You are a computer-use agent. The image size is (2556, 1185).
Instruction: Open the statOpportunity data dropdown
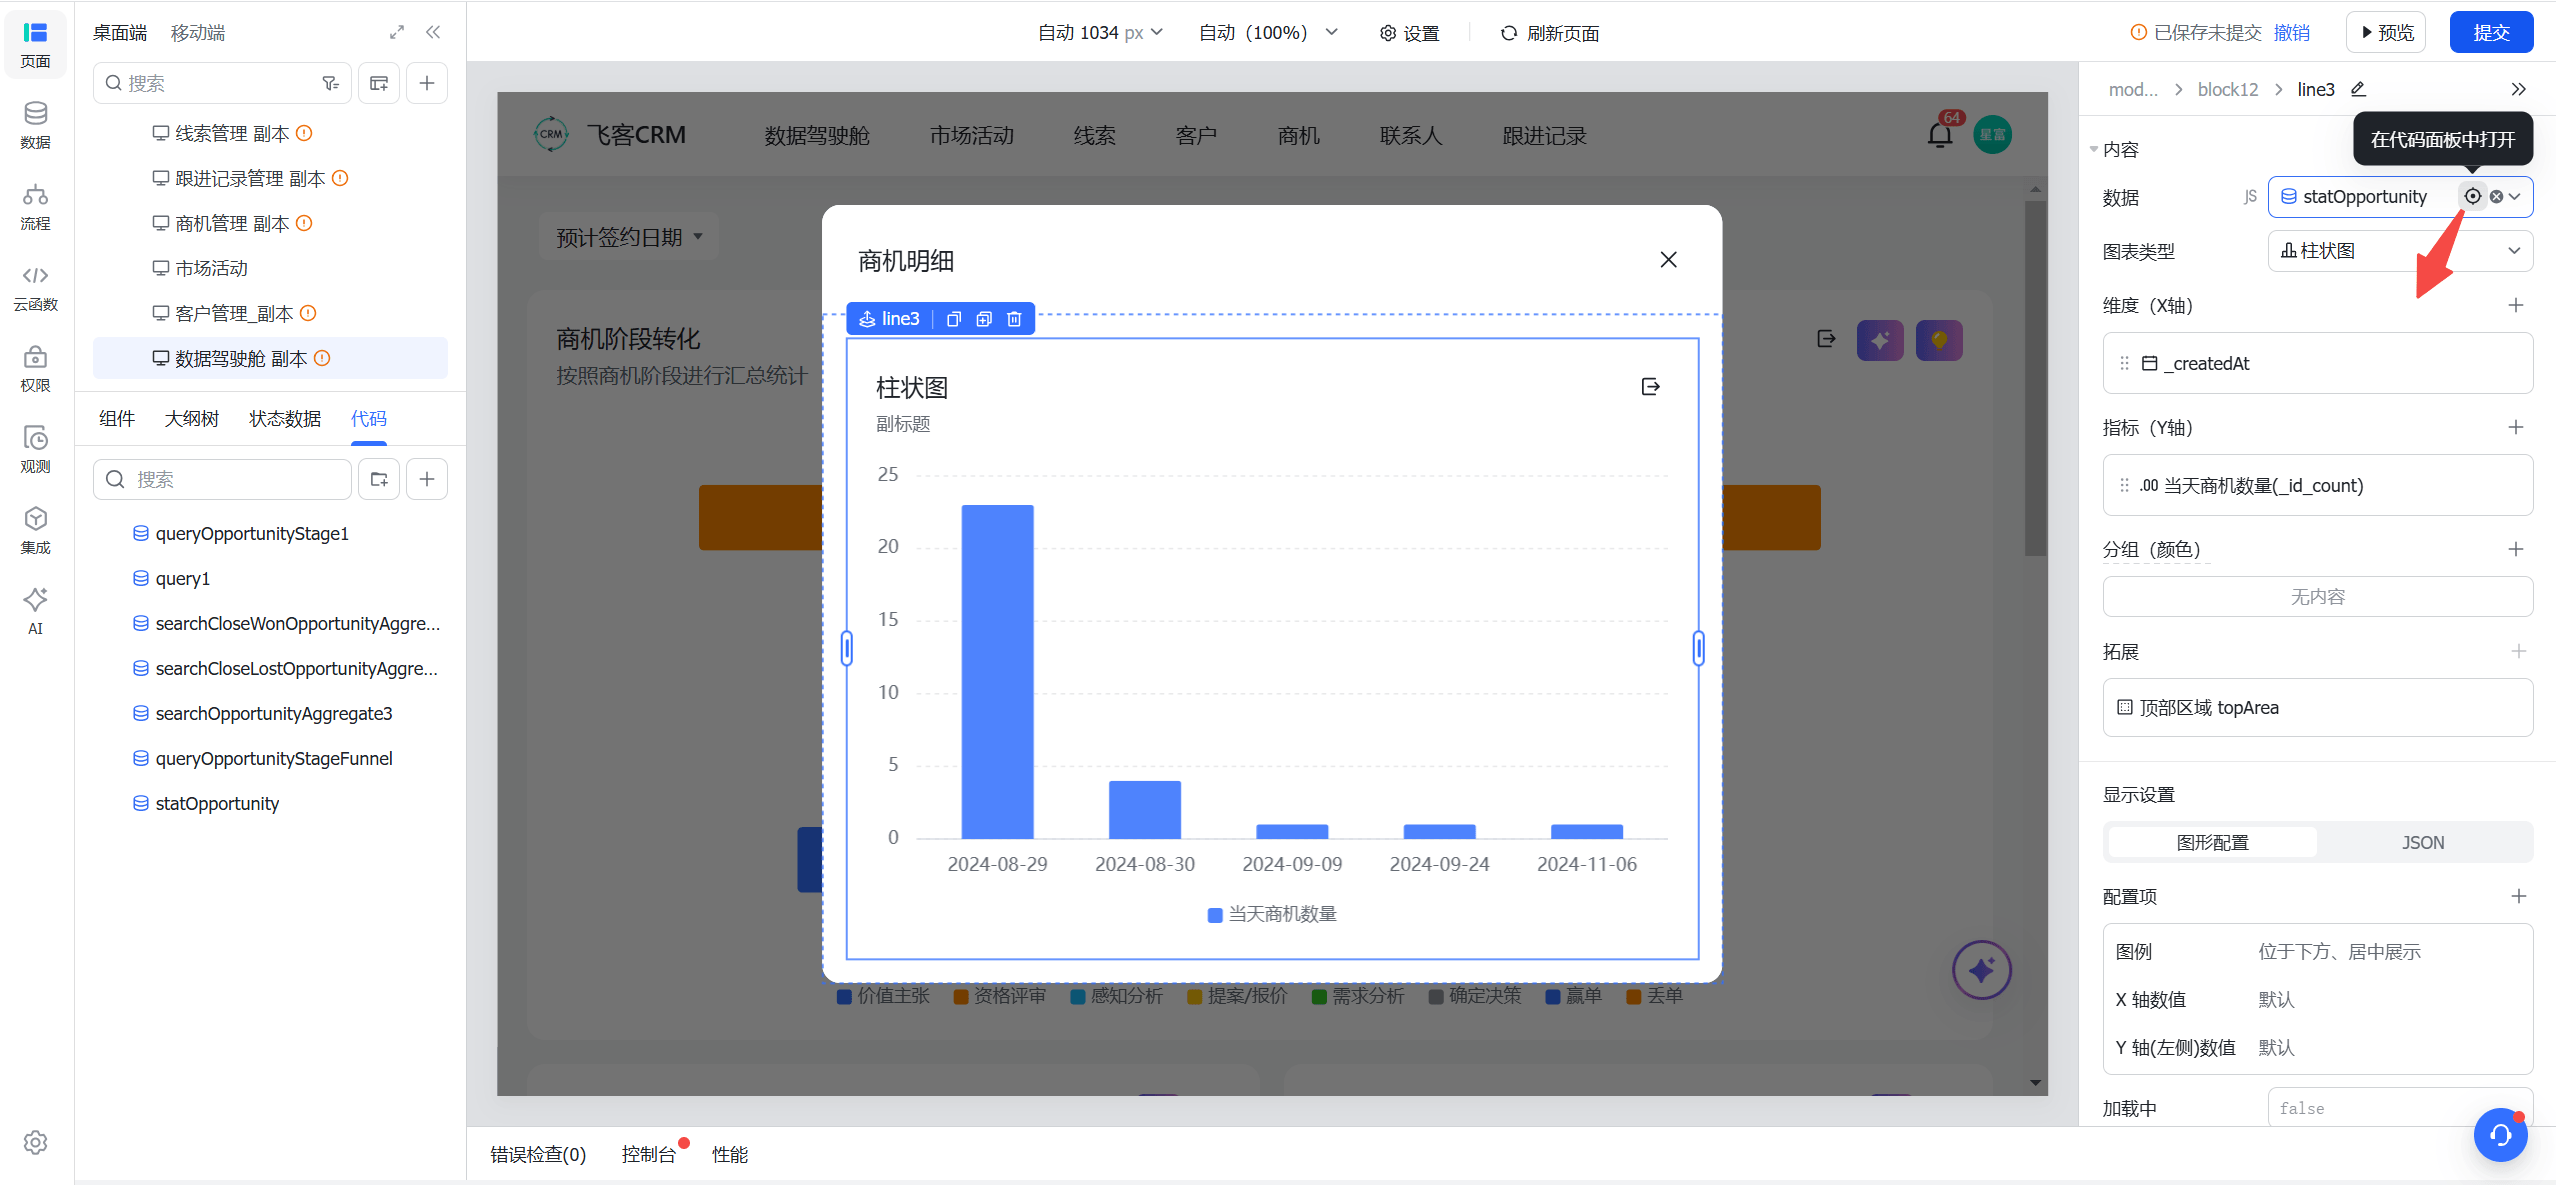click(x=2514, y=197)
